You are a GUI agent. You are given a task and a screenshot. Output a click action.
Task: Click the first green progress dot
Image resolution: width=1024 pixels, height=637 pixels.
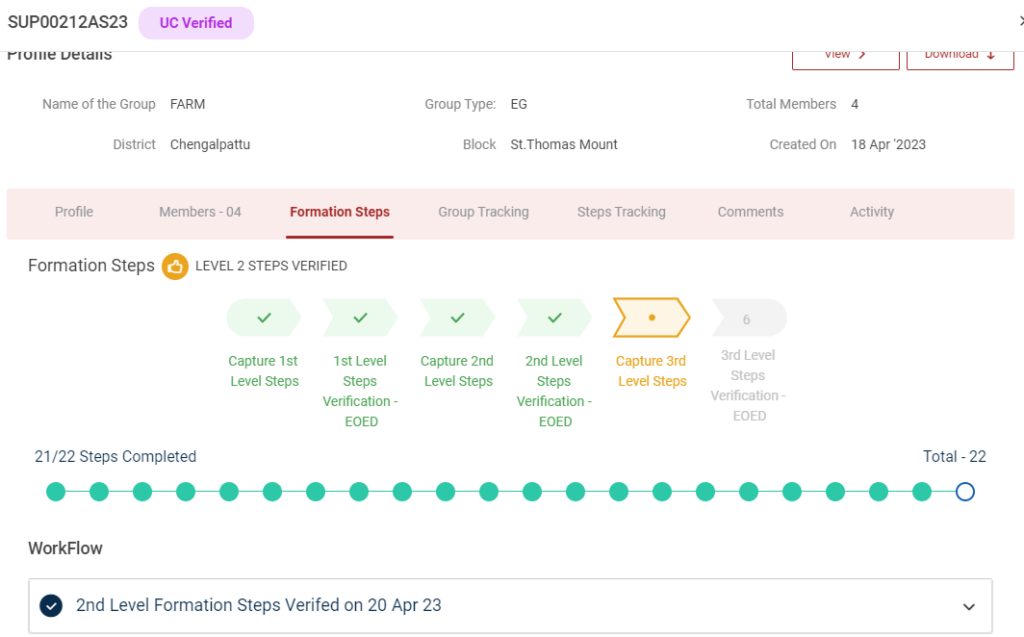pyautogui.click(x=56, y=491)
